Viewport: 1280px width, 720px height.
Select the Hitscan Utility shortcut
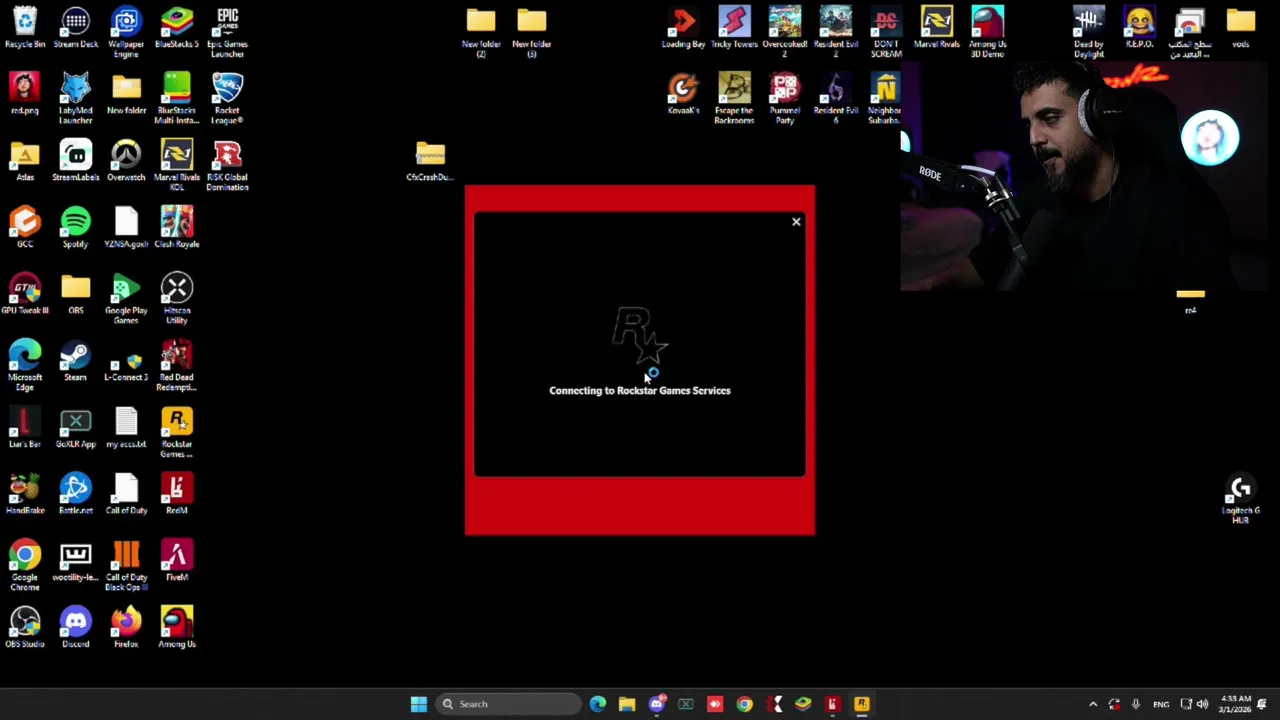click(x=177, y=300)
